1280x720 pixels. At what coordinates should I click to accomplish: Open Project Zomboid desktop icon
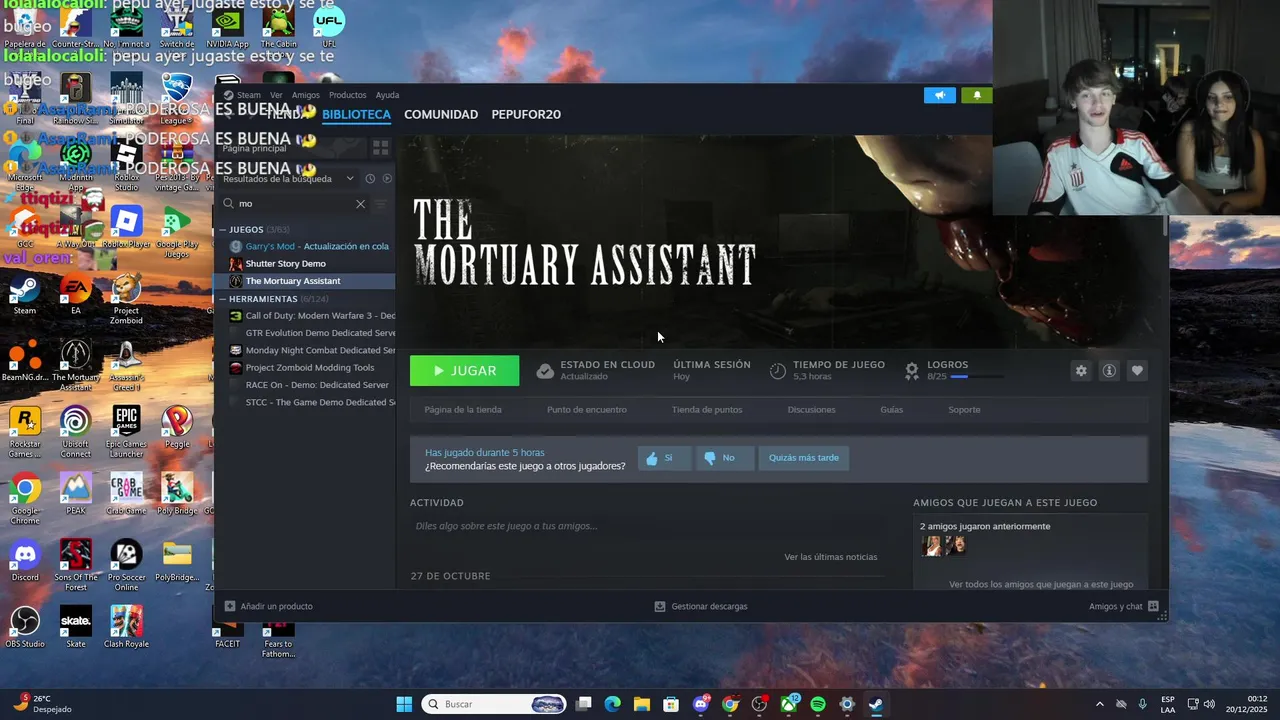pyautogui.click(x=126, y=301)
